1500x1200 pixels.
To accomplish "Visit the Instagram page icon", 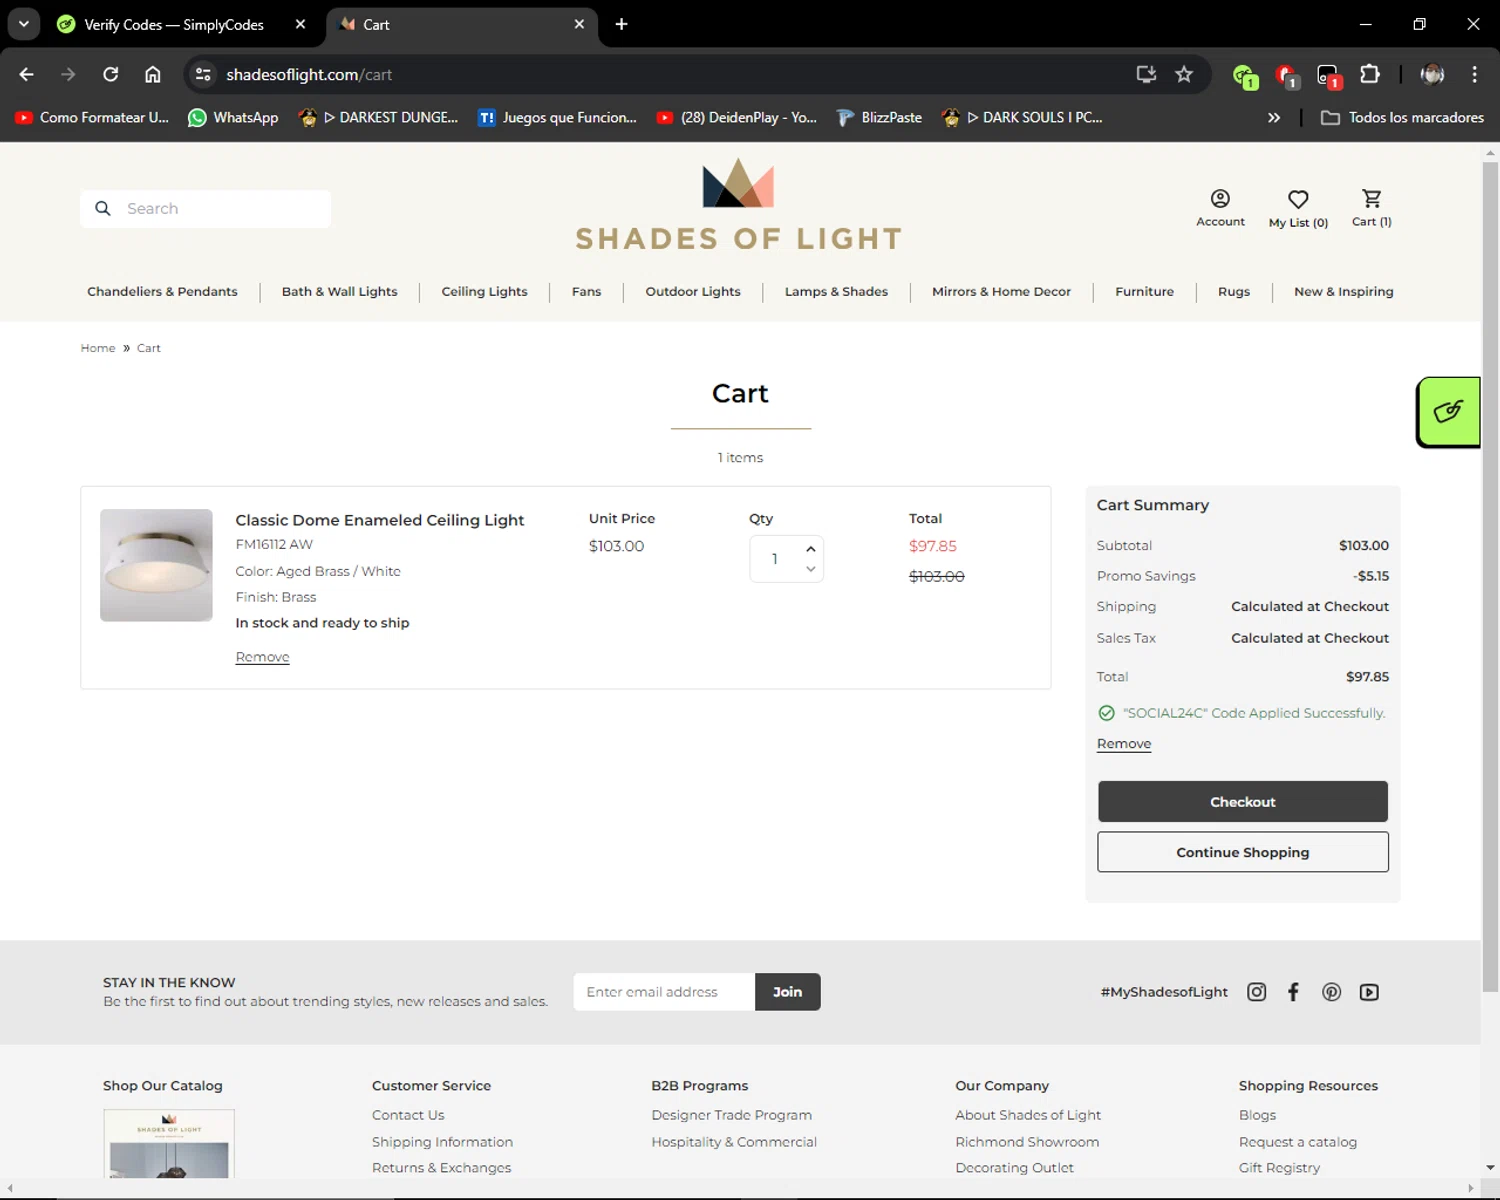I will [1256, 991].
